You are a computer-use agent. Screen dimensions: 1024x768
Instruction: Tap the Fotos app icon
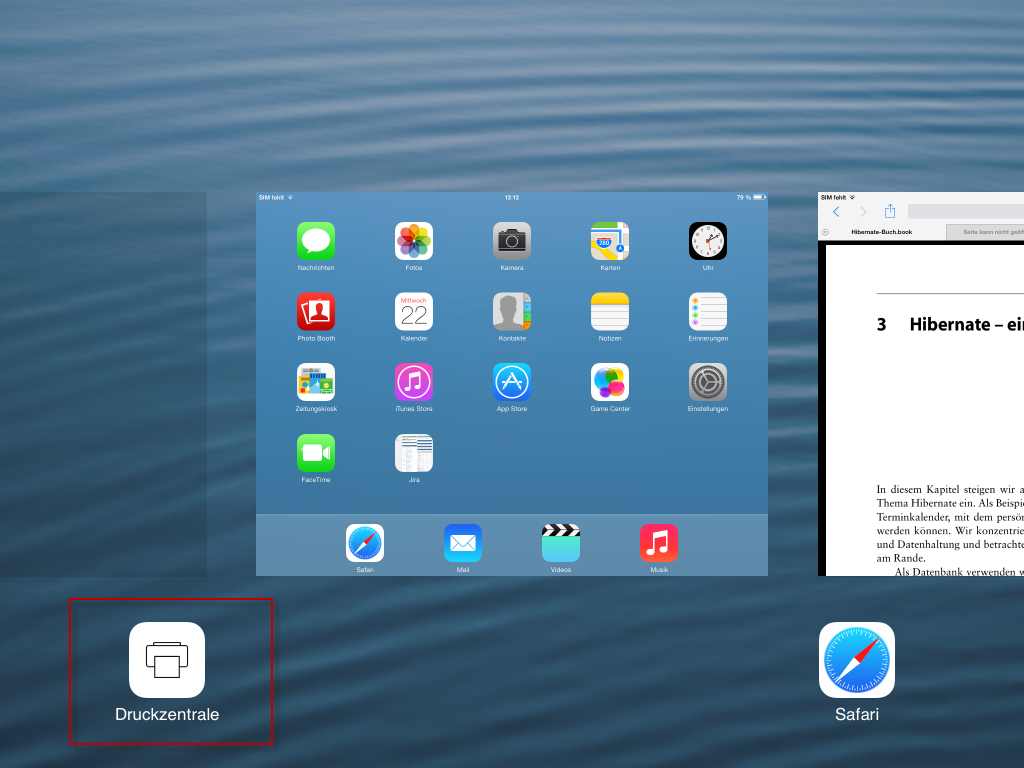[414, 241]
